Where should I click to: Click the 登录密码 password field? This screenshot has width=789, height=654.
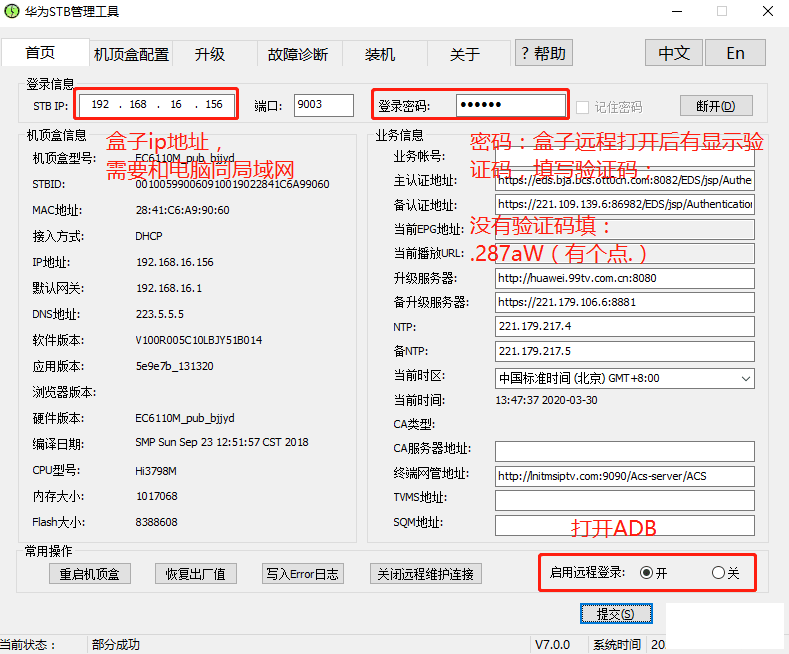[510, 105]
